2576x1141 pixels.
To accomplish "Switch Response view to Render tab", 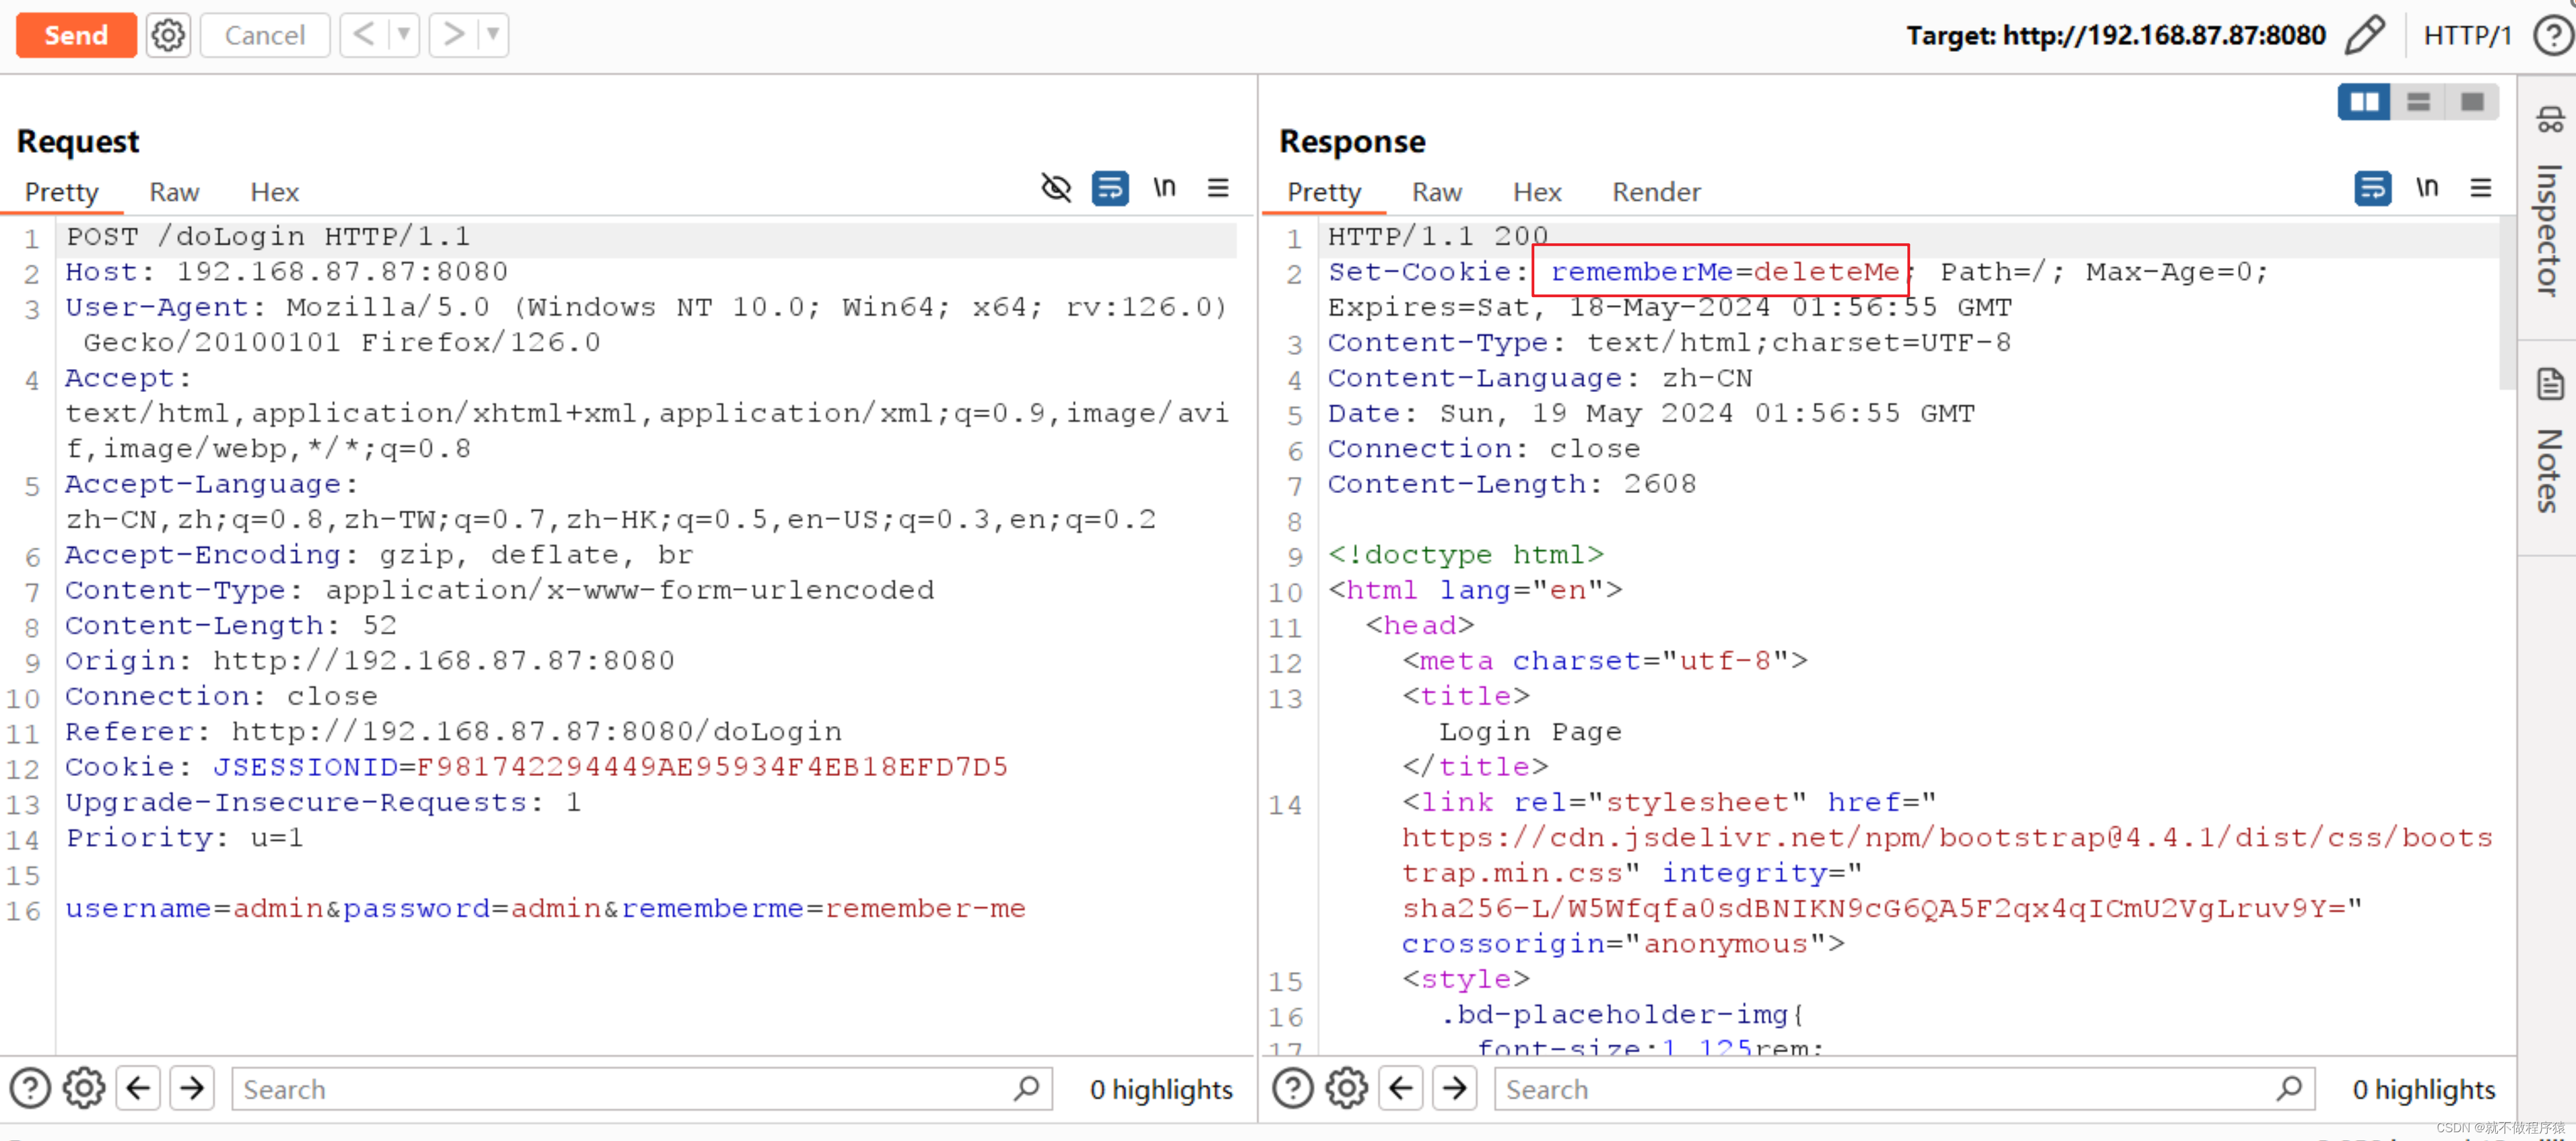I will 1655,191.
